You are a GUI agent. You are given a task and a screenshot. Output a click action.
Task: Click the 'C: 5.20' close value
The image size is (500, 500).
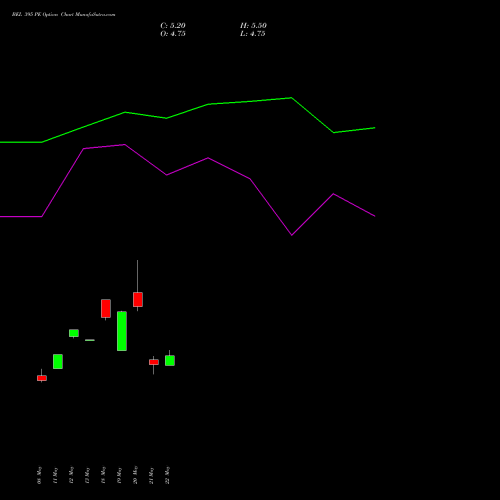click(x=173, y=26)
